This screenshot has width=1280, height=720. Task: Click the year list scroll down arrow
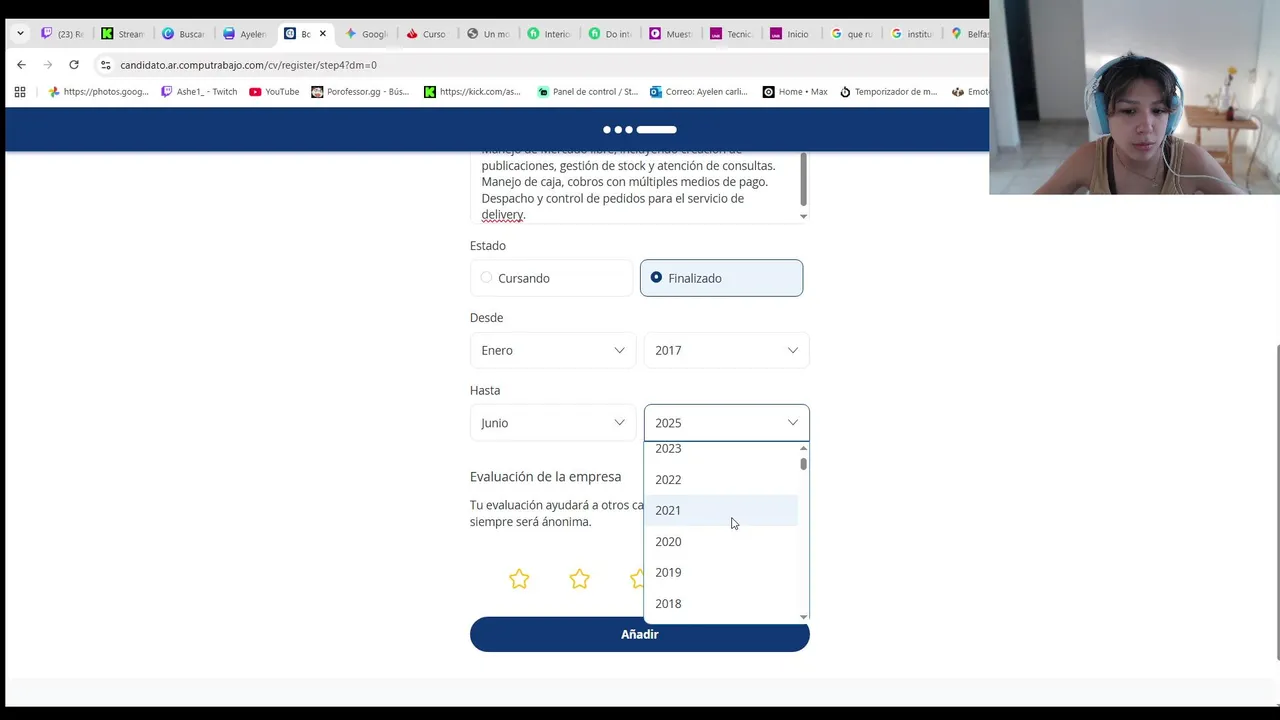803,617
